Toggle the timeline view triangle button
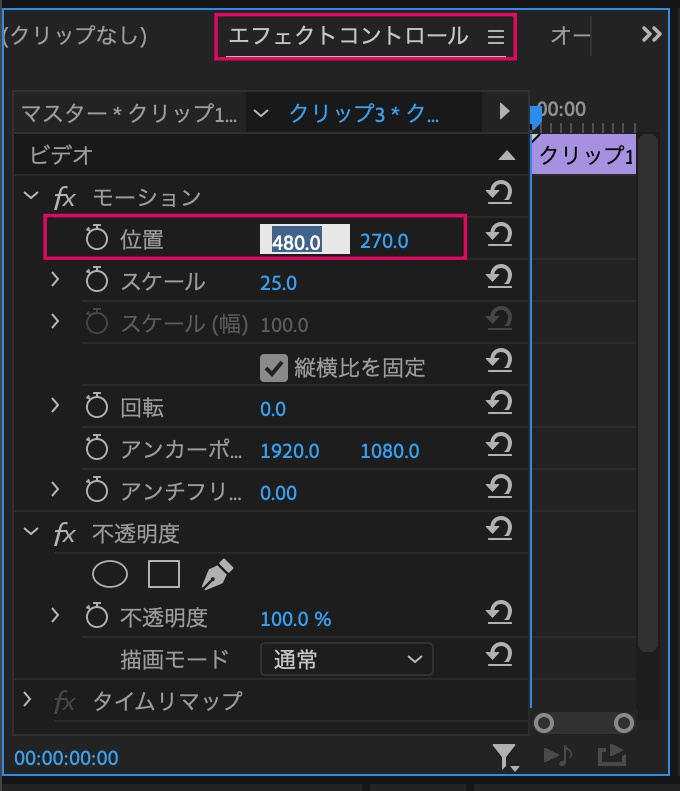Screen dimensions: 680x791 [504, 111]
